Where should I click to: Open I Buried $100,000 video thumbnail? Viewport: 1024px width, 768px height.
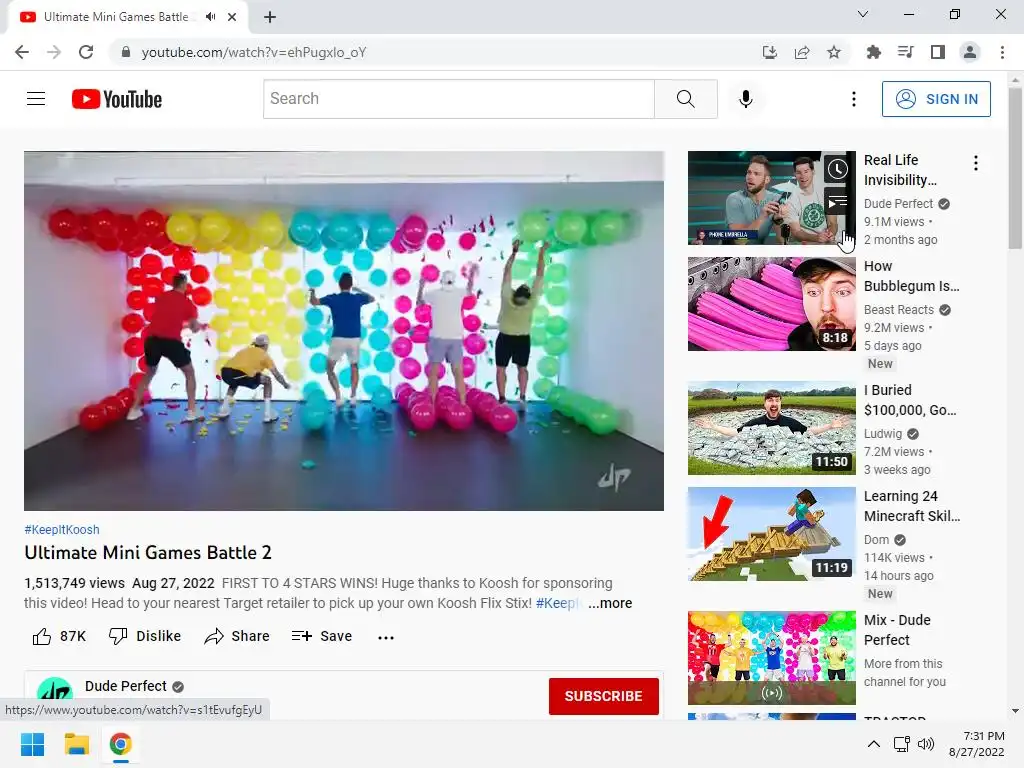tap(771, 428)
